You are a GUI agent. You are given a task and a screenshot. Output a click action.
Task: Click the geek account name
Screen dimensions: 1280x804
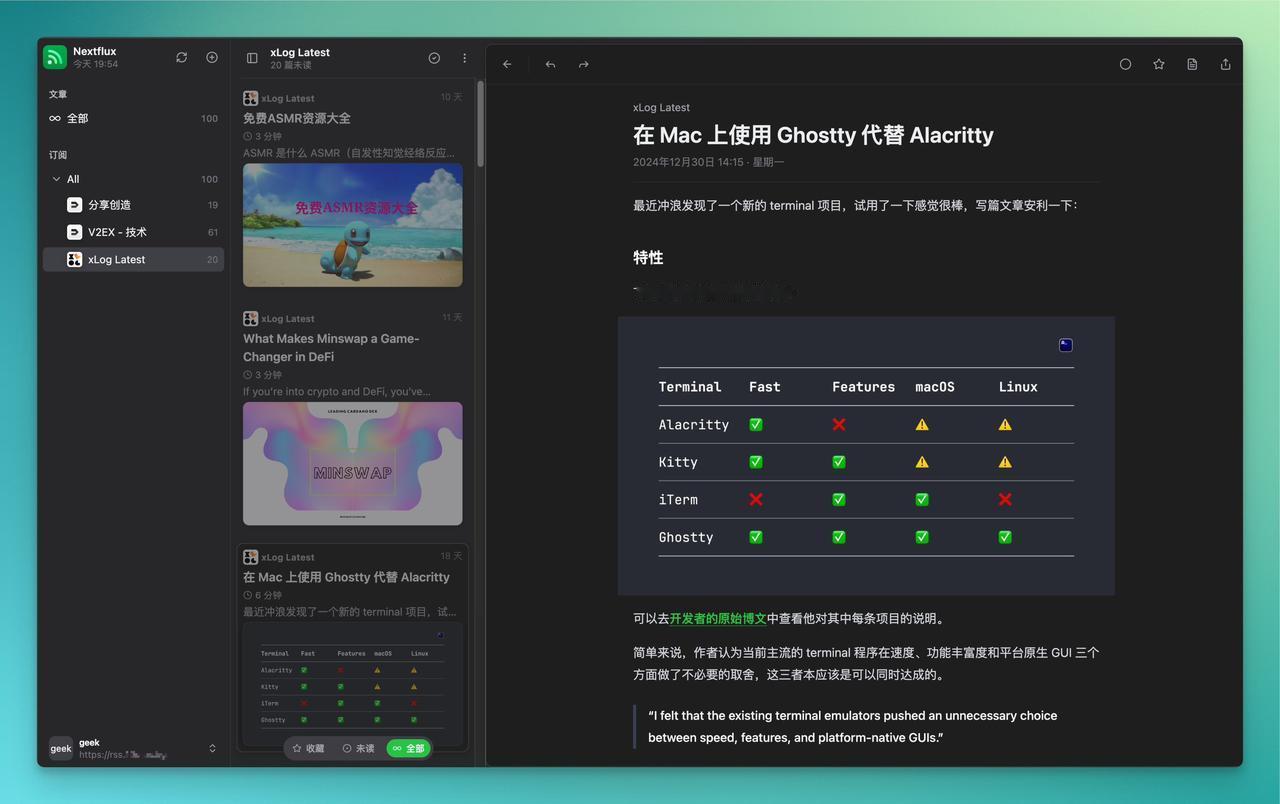tap(89, 743)
